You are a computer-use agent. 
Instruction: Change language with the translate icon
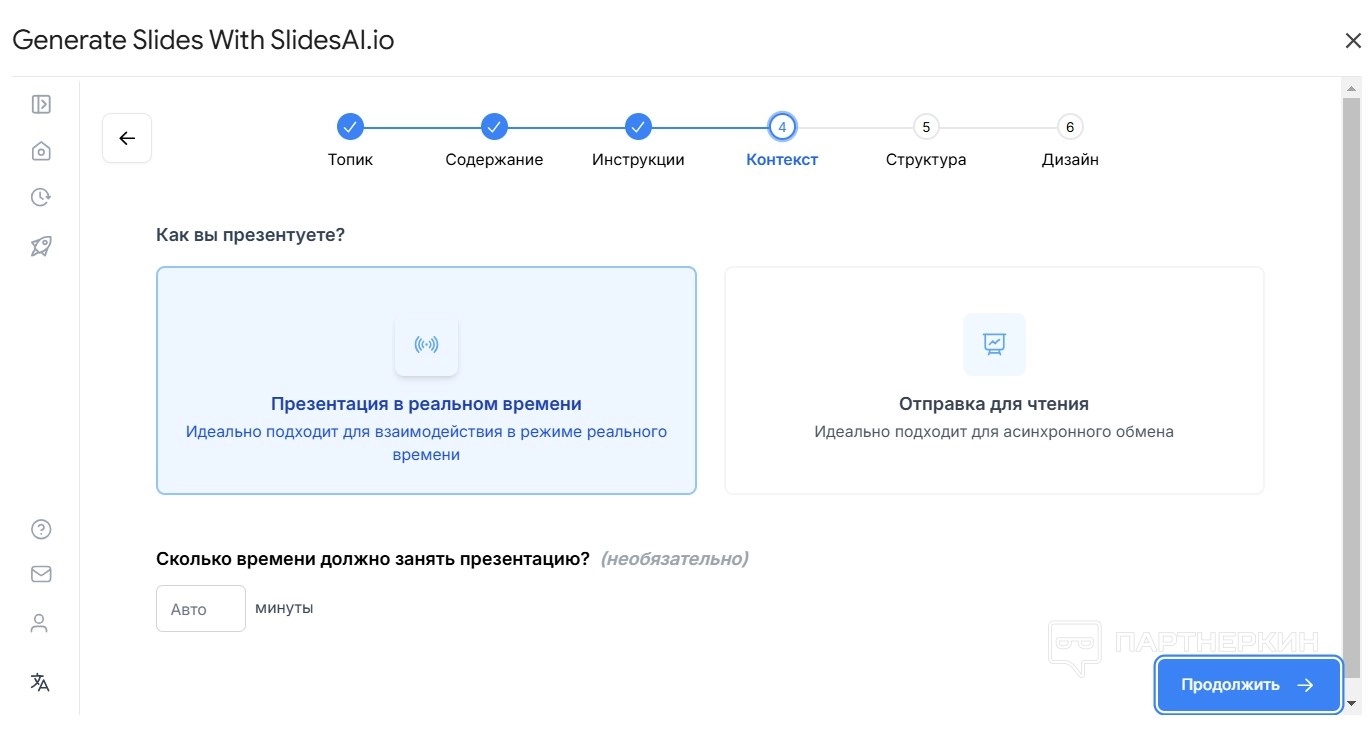40,682
